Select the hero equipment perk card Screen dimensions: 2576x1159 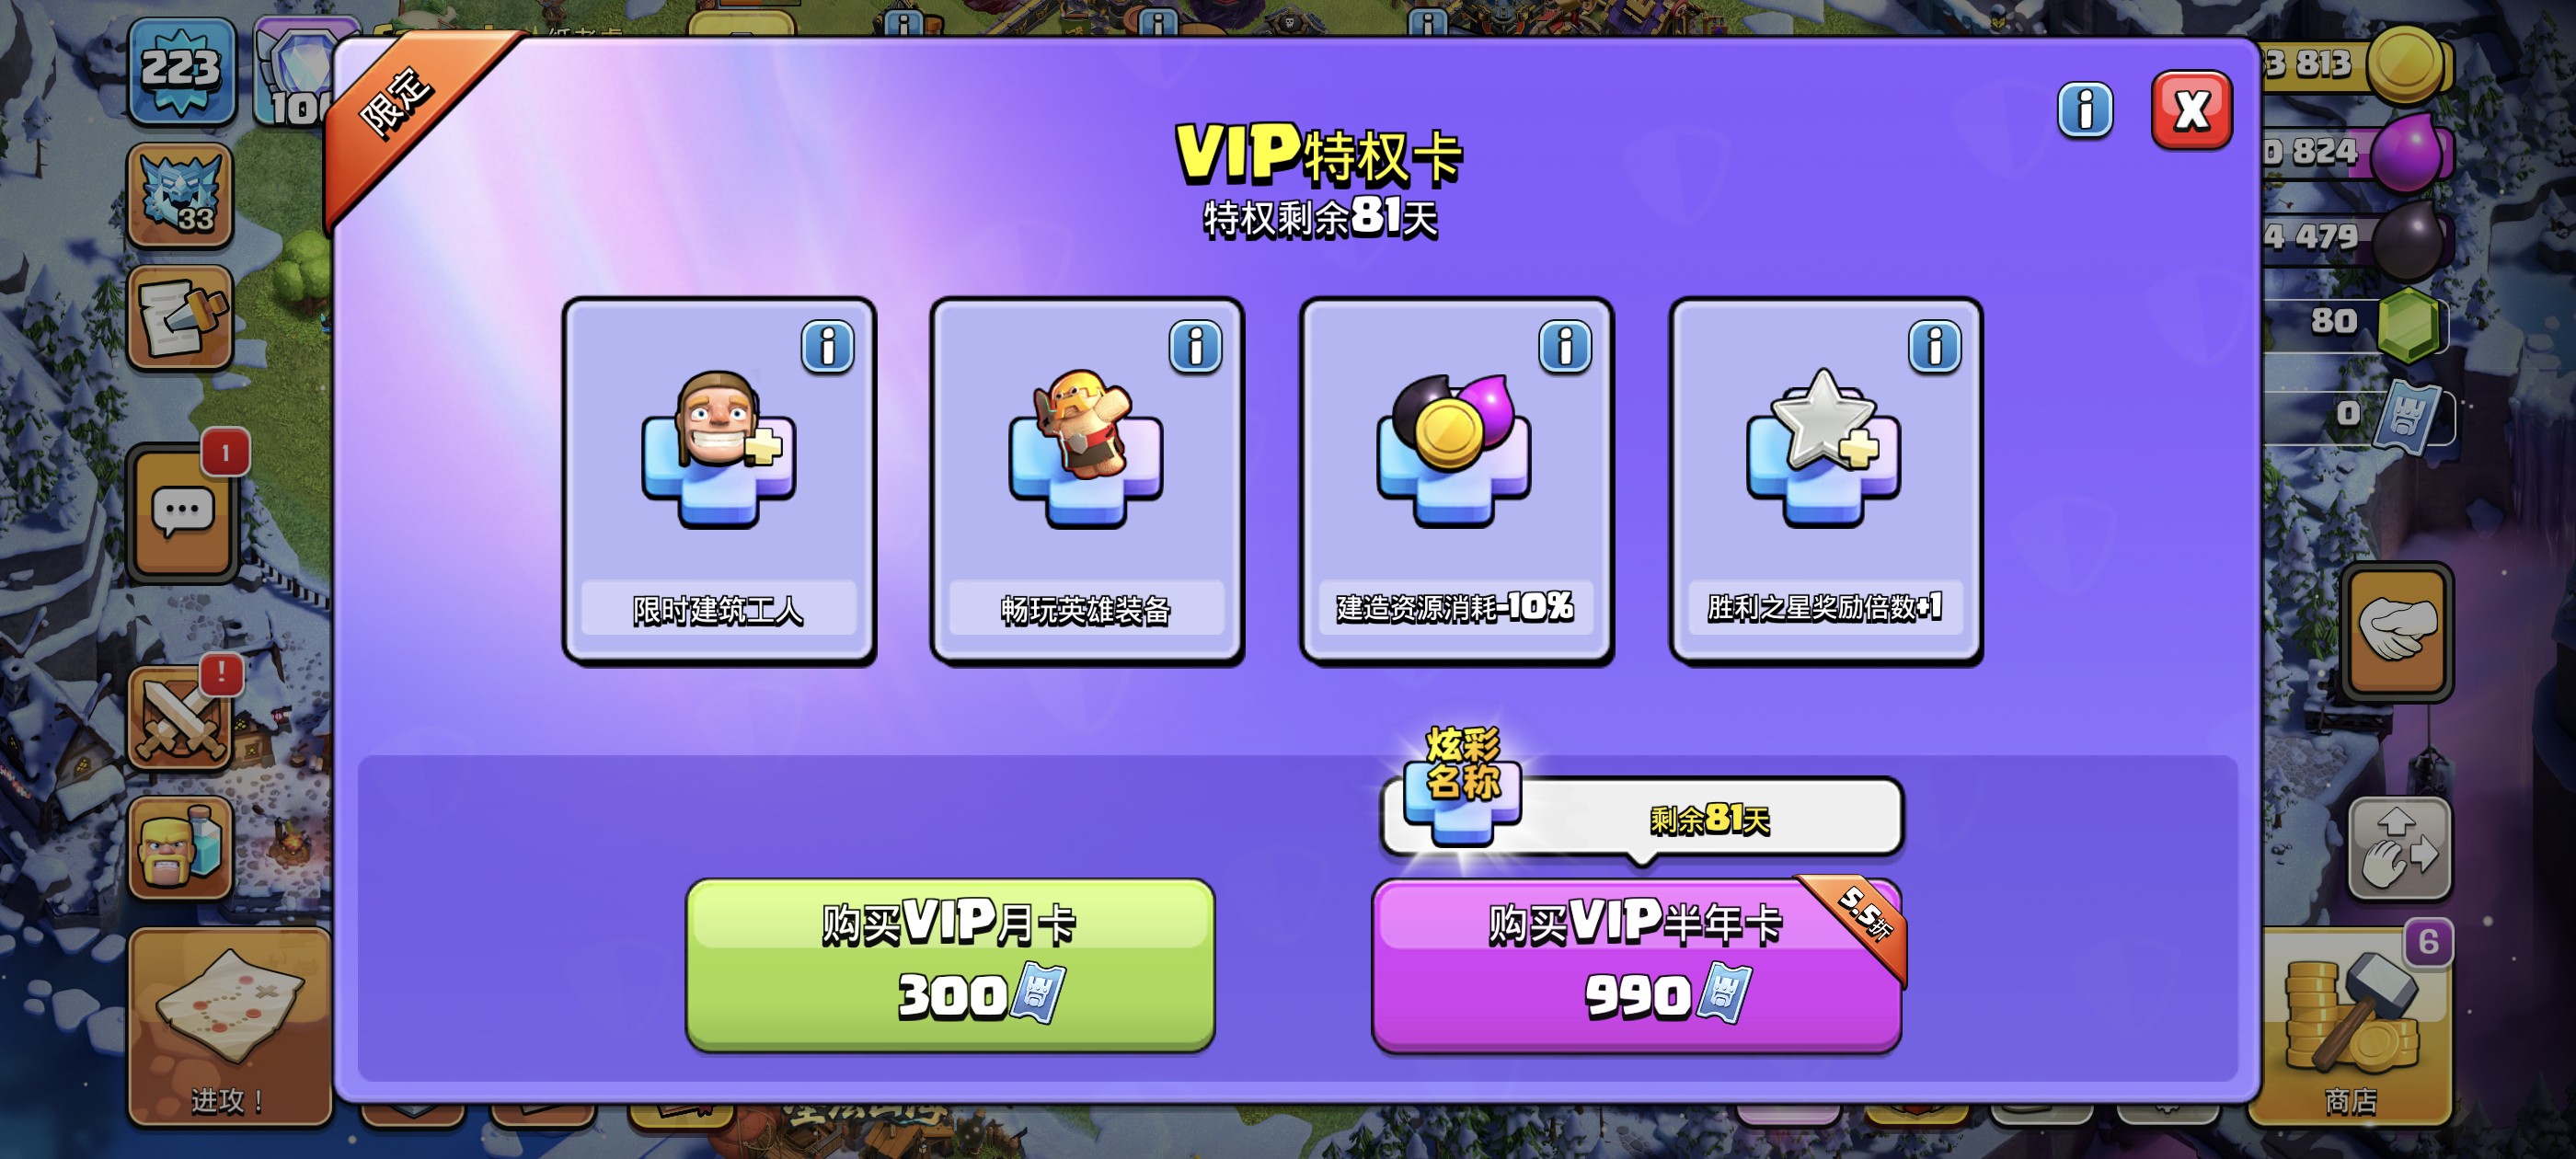[1087, 480]
